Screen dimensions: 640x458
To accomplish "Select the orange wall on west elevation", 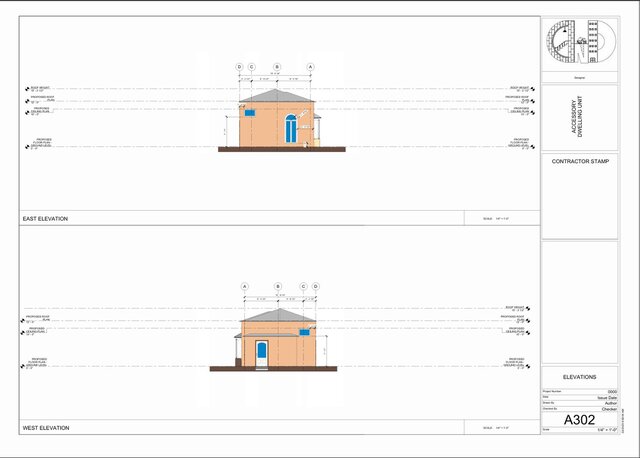I will pos(292,346).
